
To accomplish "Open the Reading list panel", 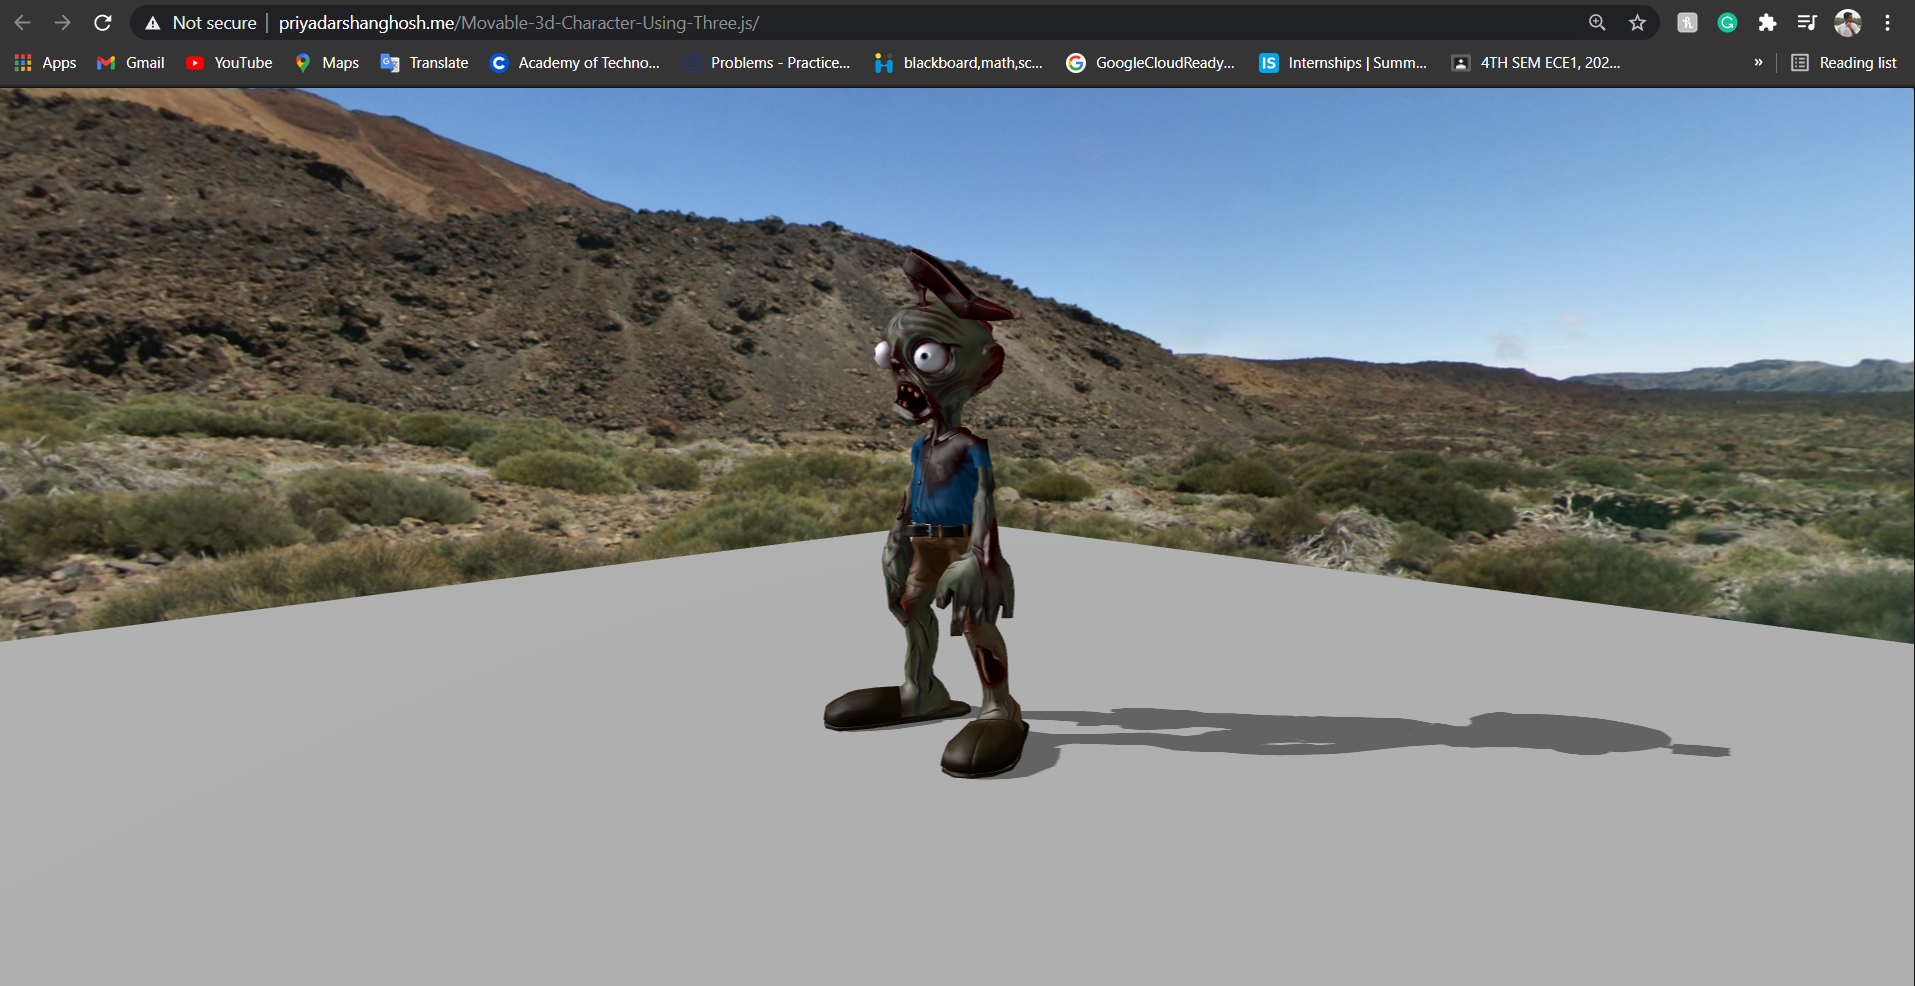I will click(x=1844, y=62).
